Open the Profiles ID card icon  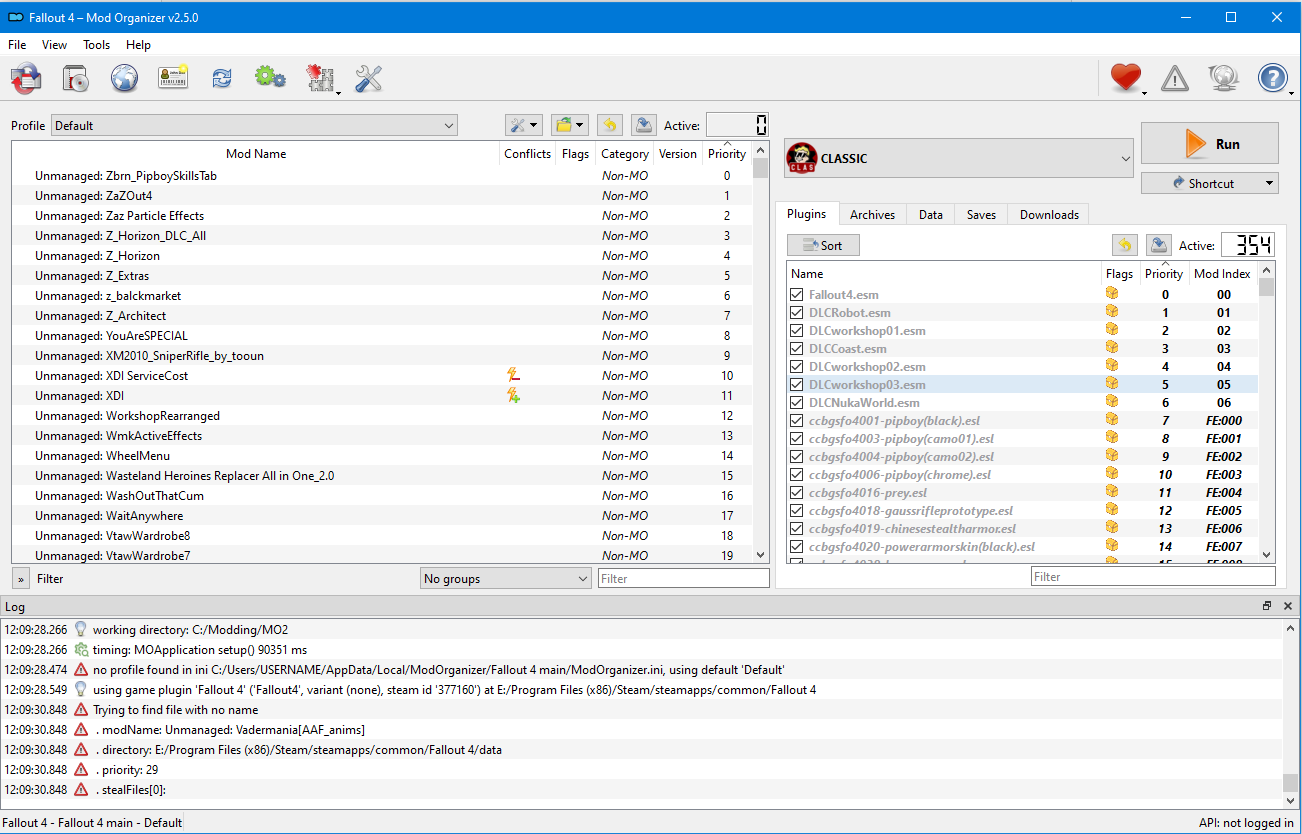173,78
